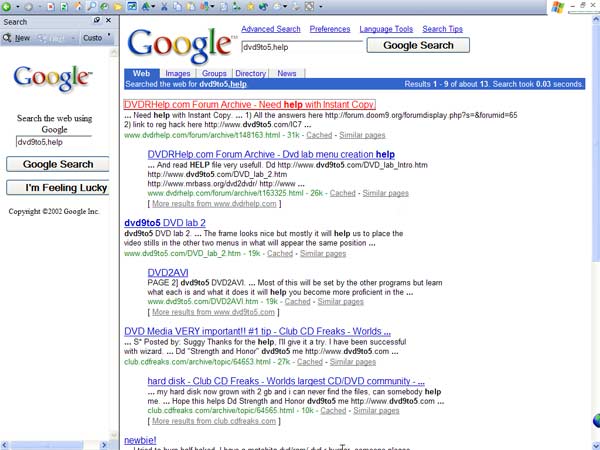Click the globe toolbar icon

(263, 7)
